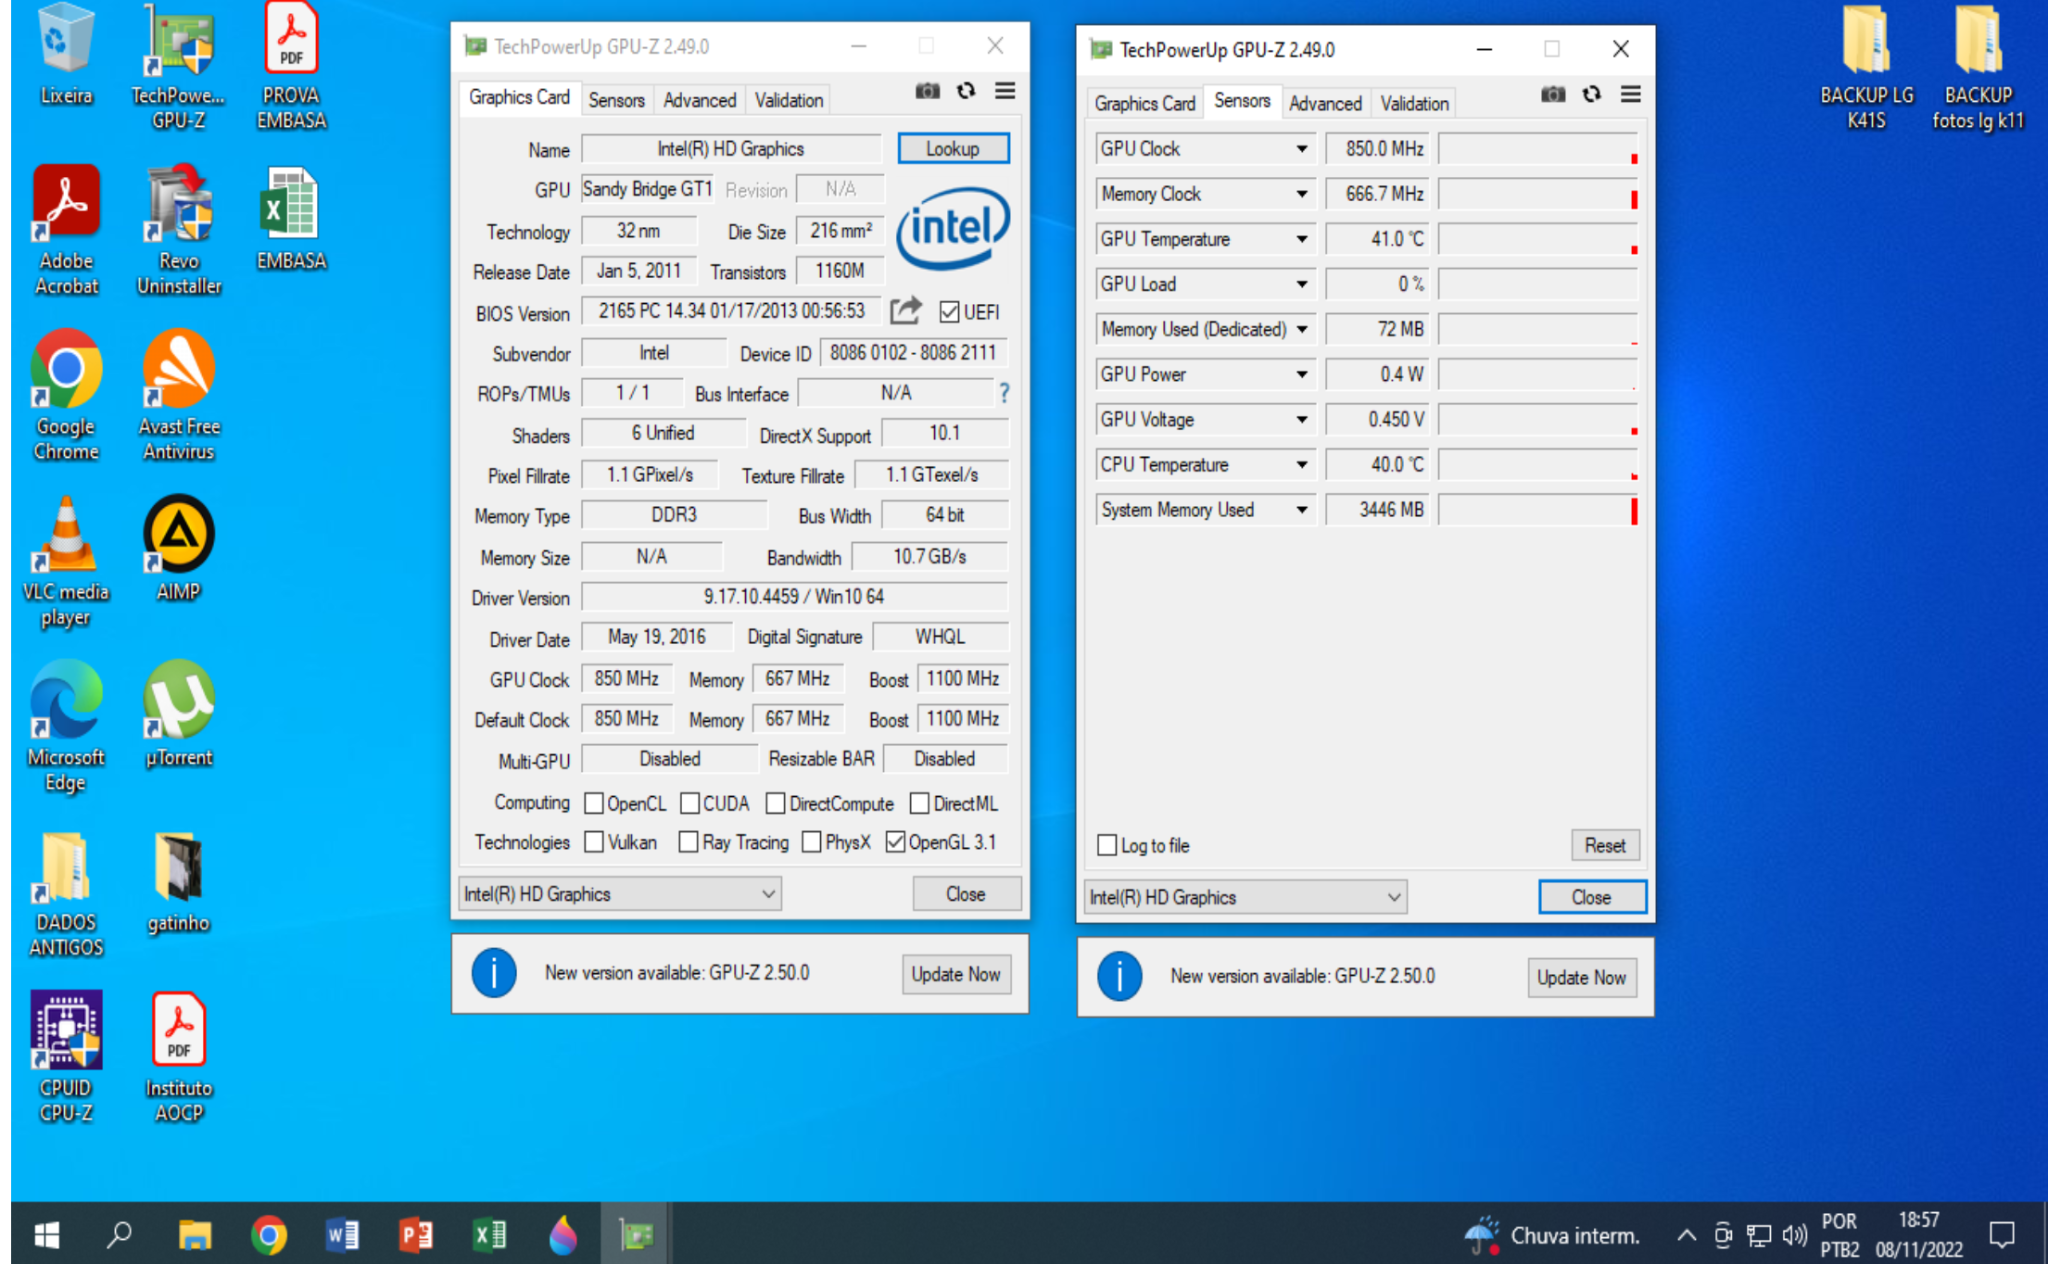Click the BIOS Version text field
The height and width of the screenshot is (1264, 2048).
click(731, 311)
